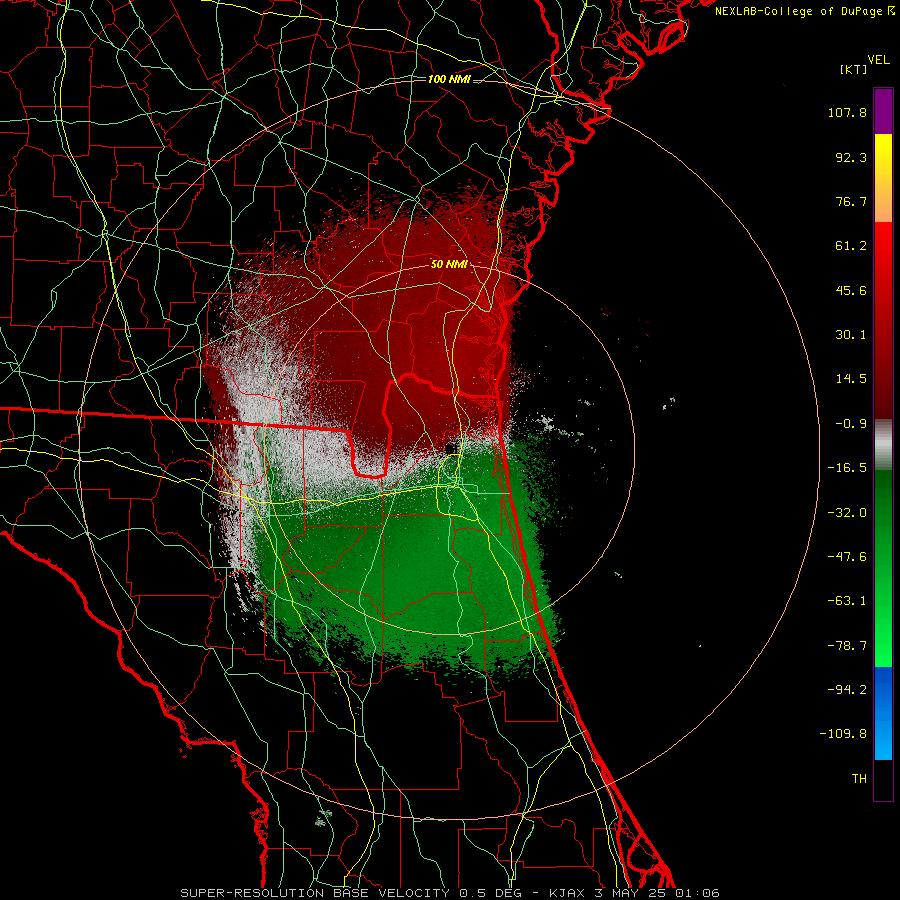The height and width of the screenshot is (900, 900).
Task: Click the [KT] units label
Action: [x=853, y=69]
